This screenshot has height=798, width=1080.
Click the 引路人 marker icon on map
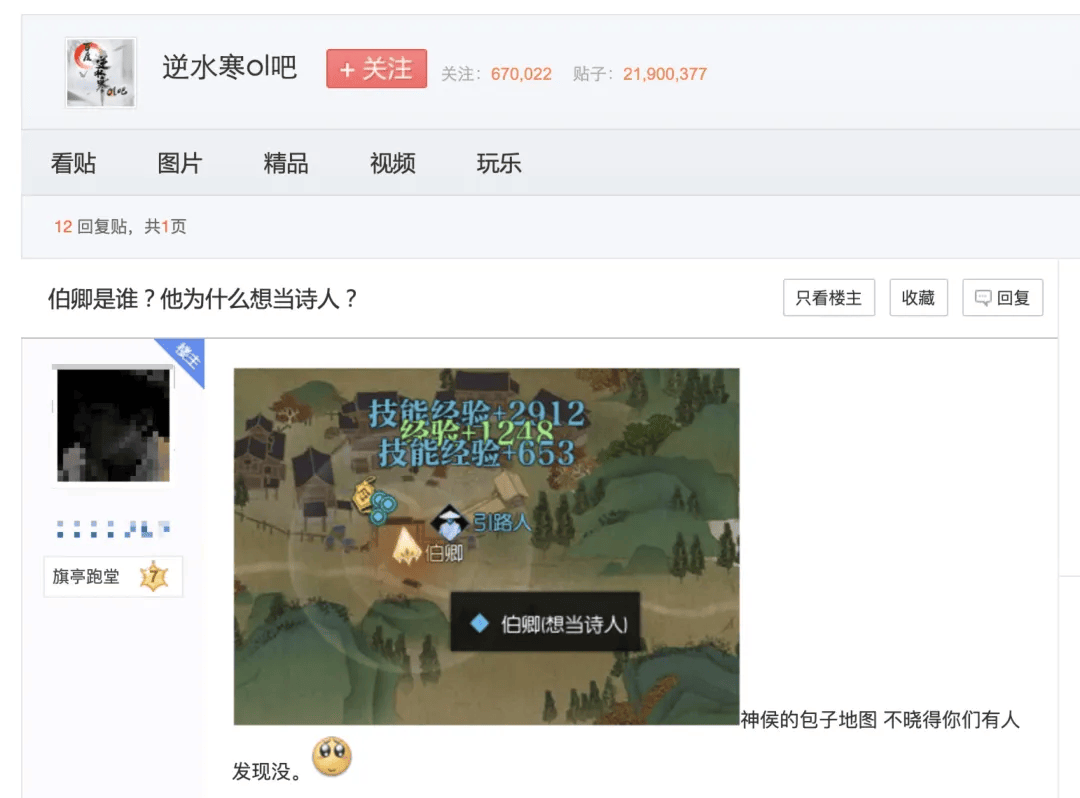point(449,523)
